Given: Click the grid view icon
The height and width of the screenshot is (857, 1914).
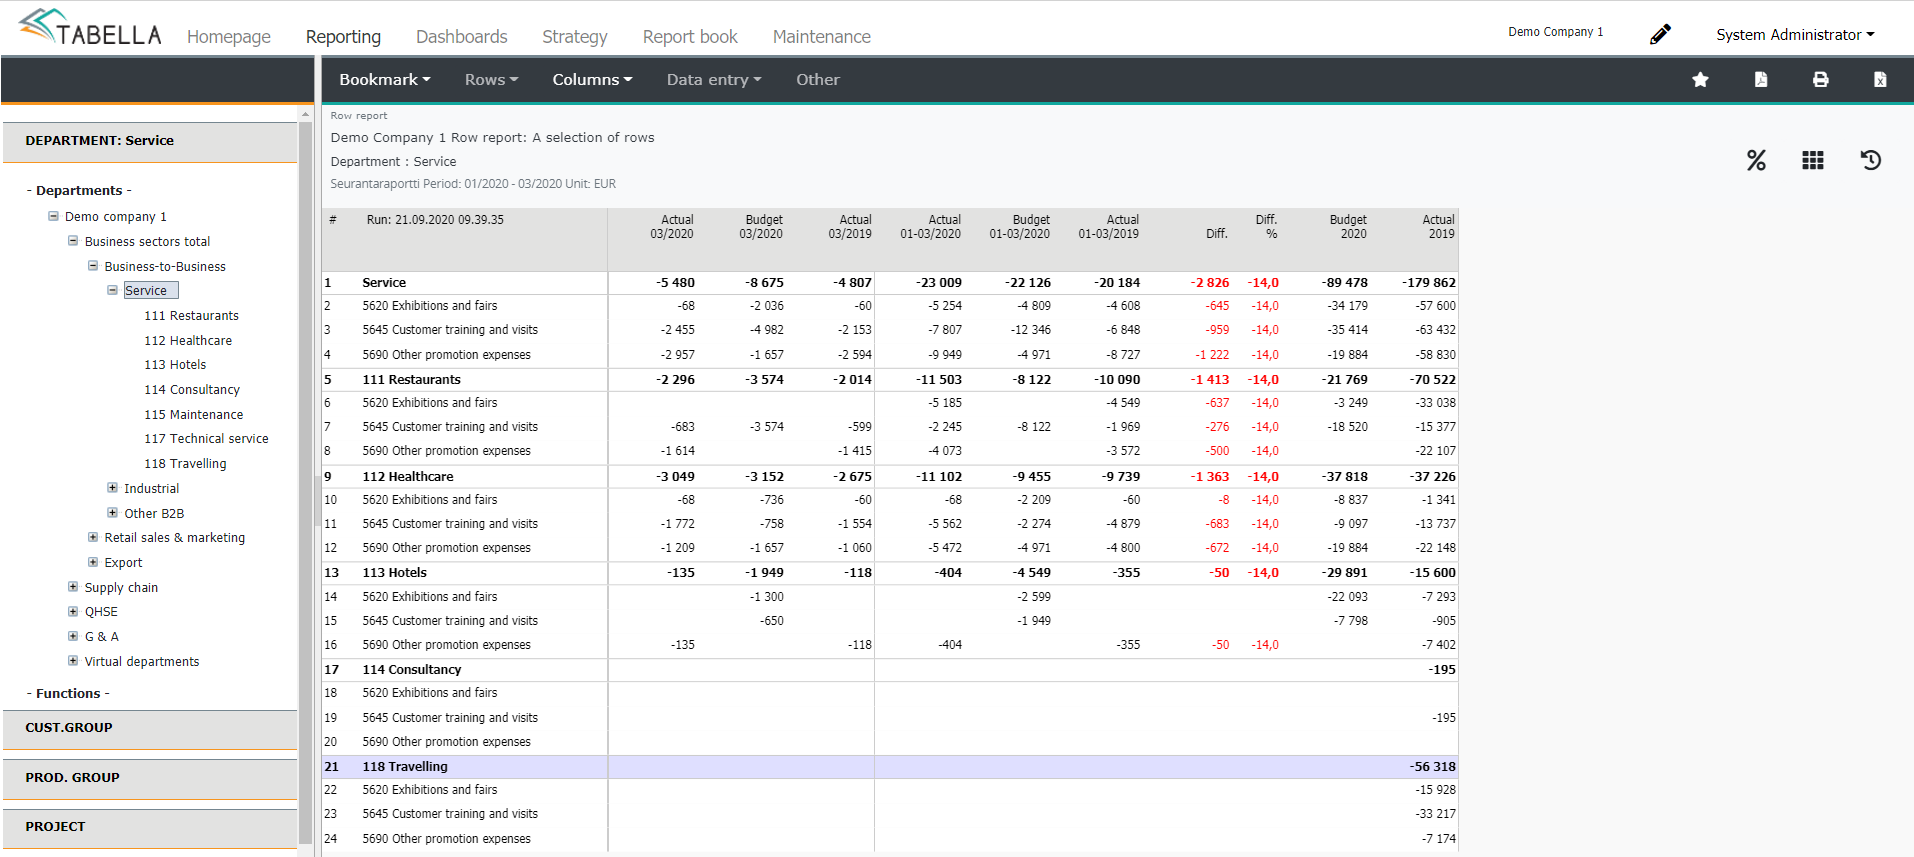Looking at the screenshot, I should [x=1813, y=160].
